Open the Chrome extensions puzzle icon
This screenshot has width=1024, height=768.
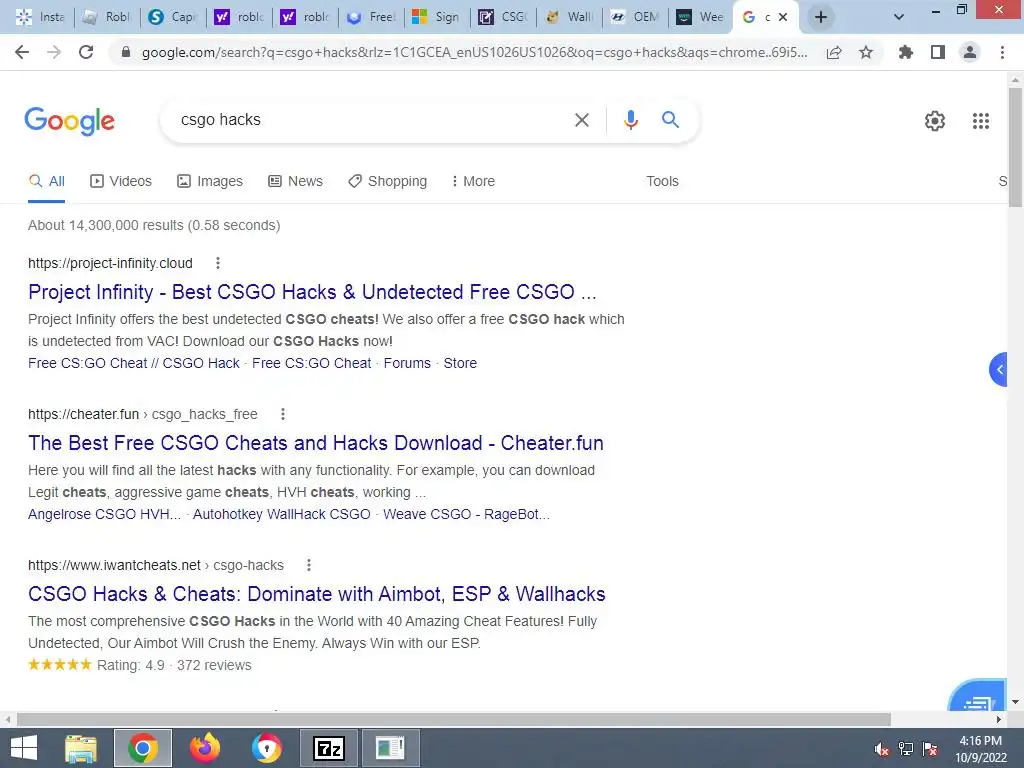tap(905, 52)
